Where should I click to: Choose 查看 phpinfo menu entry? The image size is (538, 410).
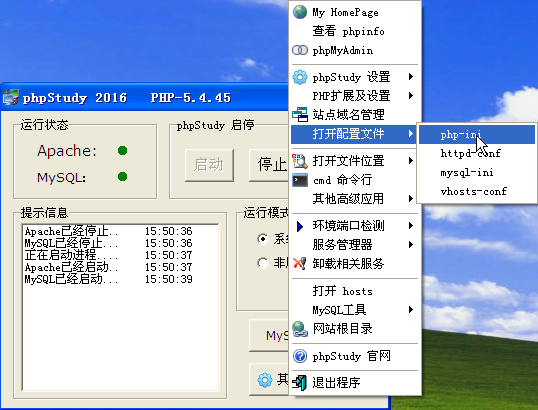click(x=355, y=31)
